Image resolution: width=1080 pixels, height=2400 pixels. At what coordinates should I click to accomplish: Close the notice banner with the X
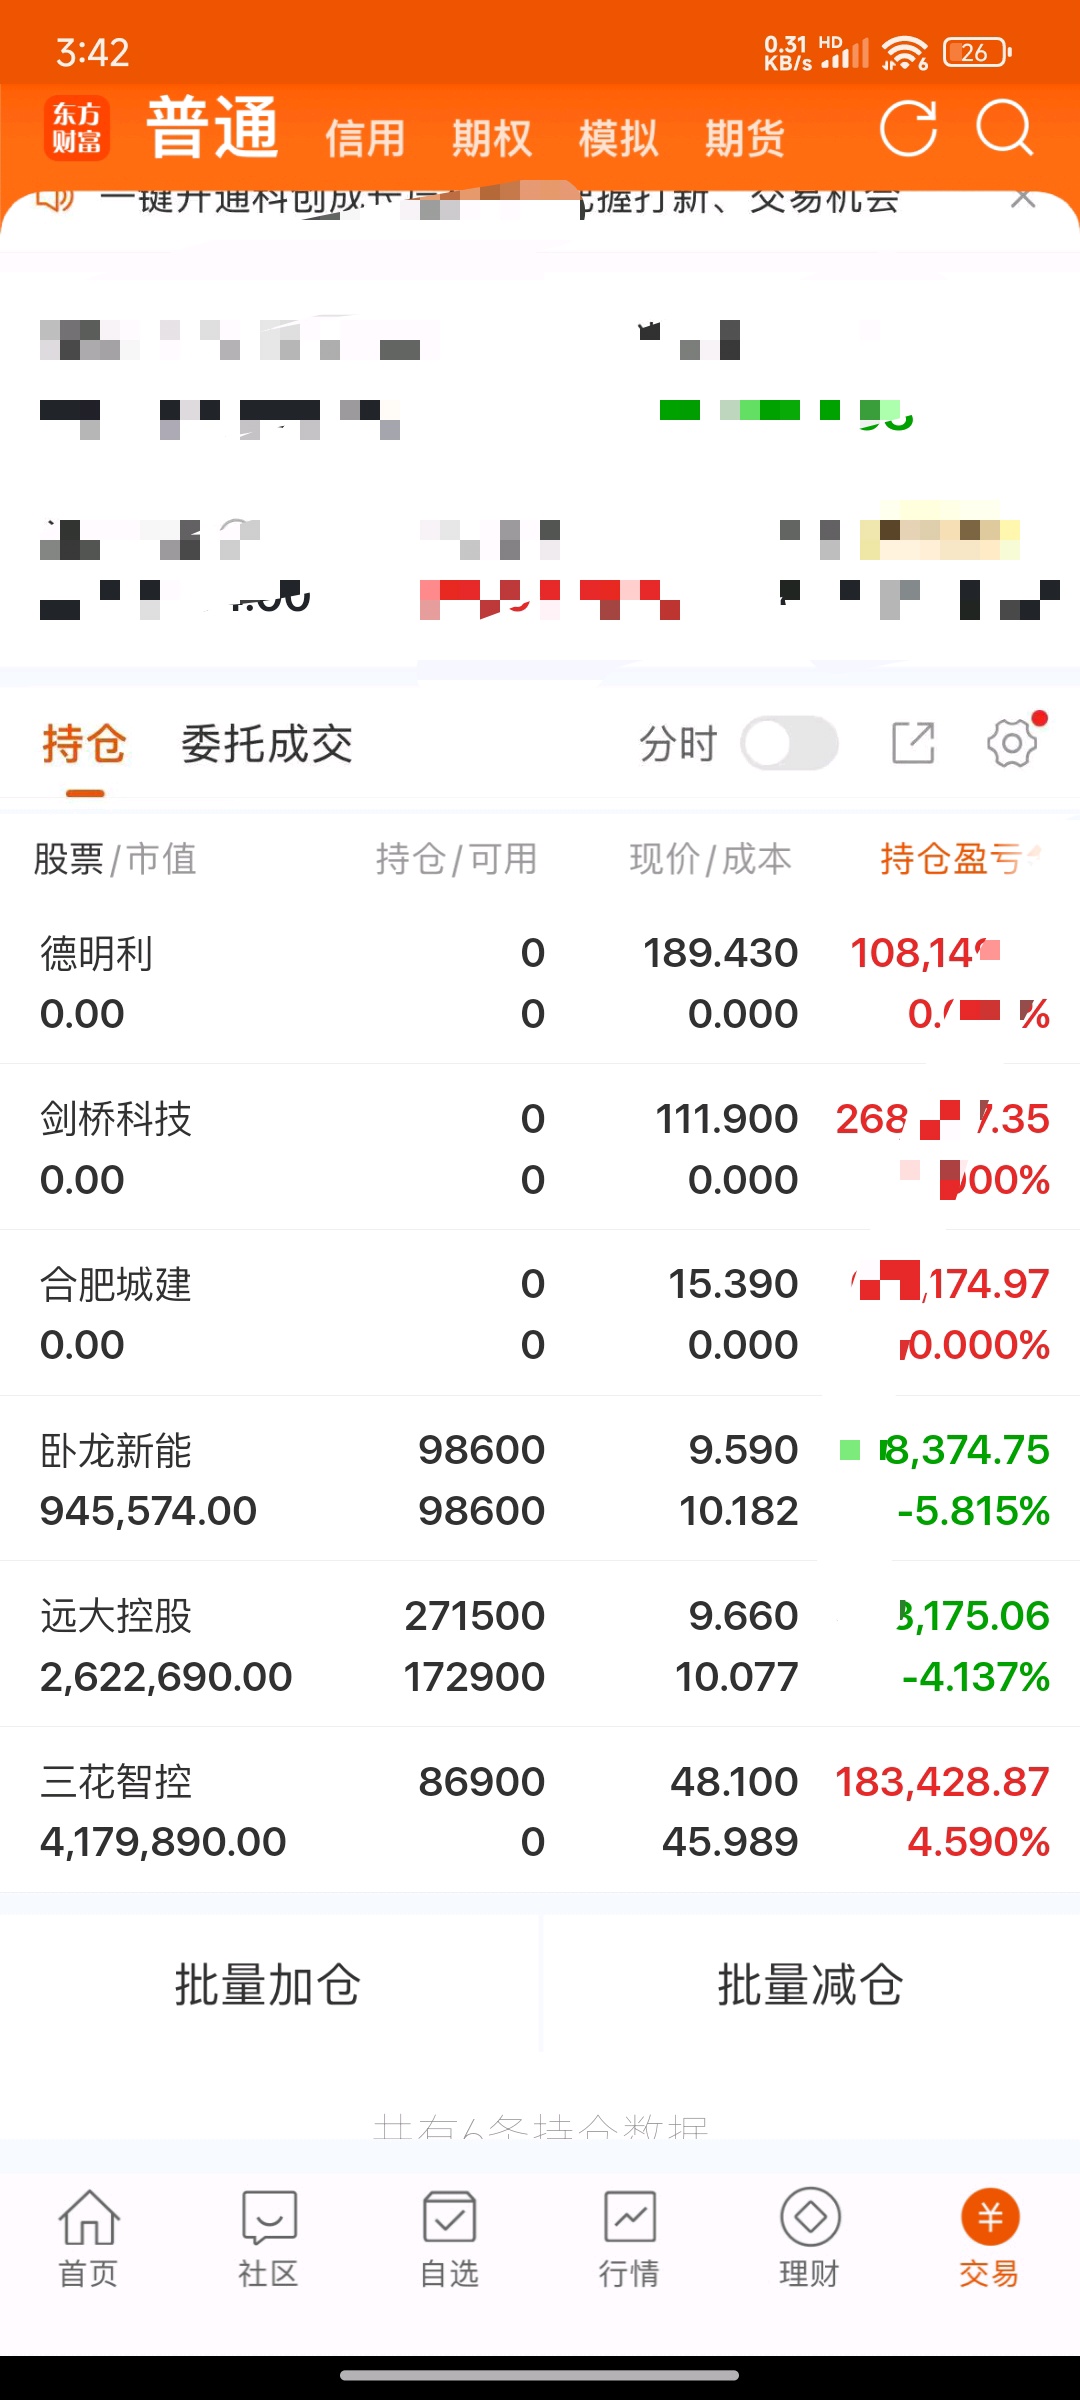pos(1022,198)
